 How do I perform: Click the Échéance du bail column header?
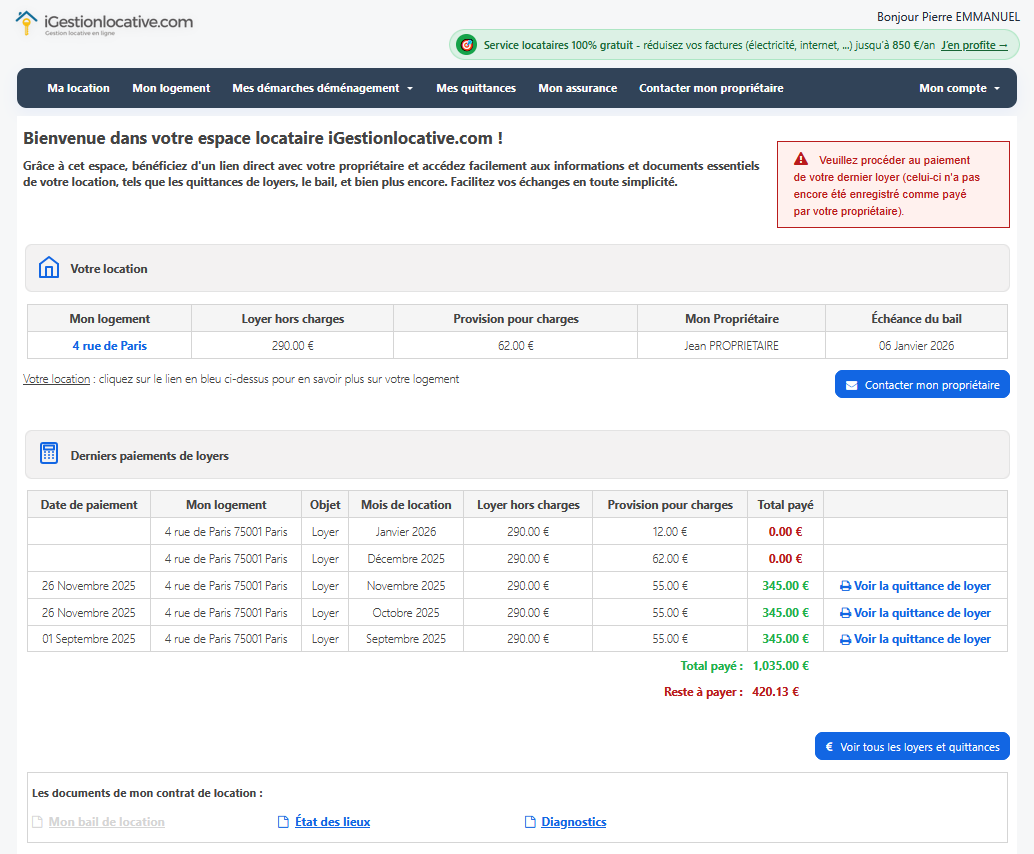point(917,319)
